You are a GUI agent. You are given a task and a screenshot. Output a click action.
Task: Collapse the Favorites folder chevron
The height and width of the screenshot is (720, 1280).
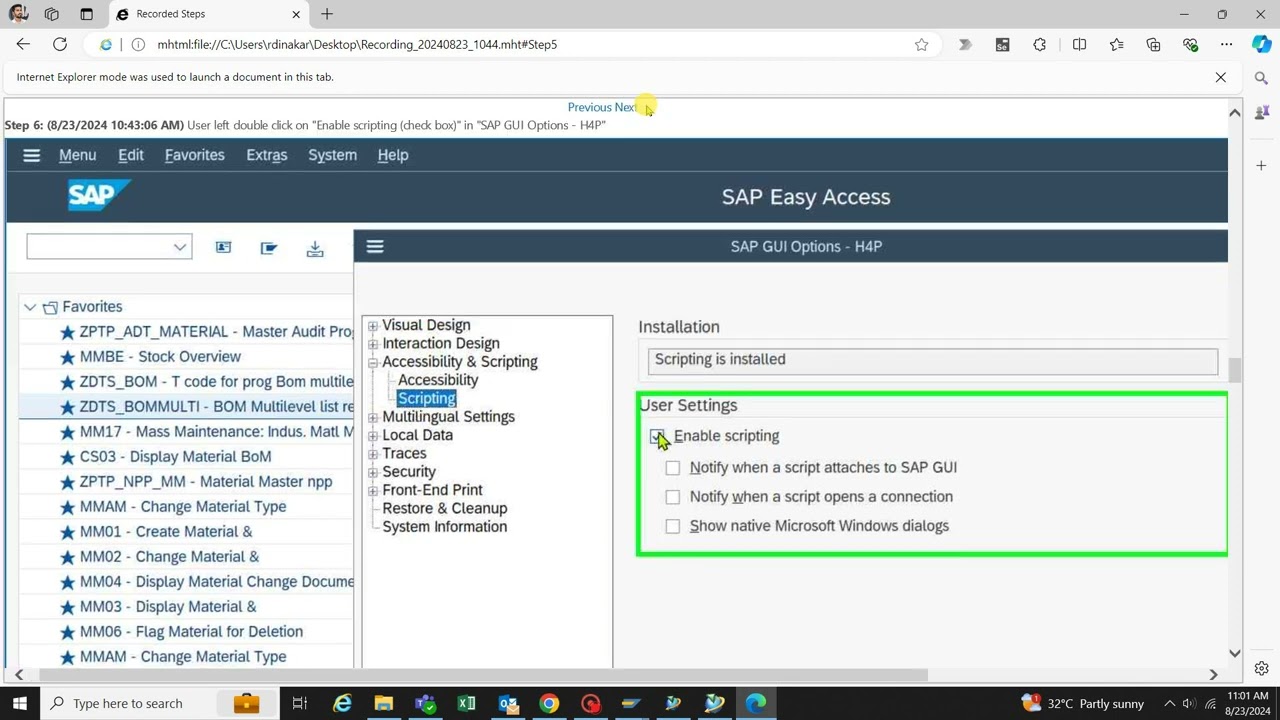tap(30, 307)
